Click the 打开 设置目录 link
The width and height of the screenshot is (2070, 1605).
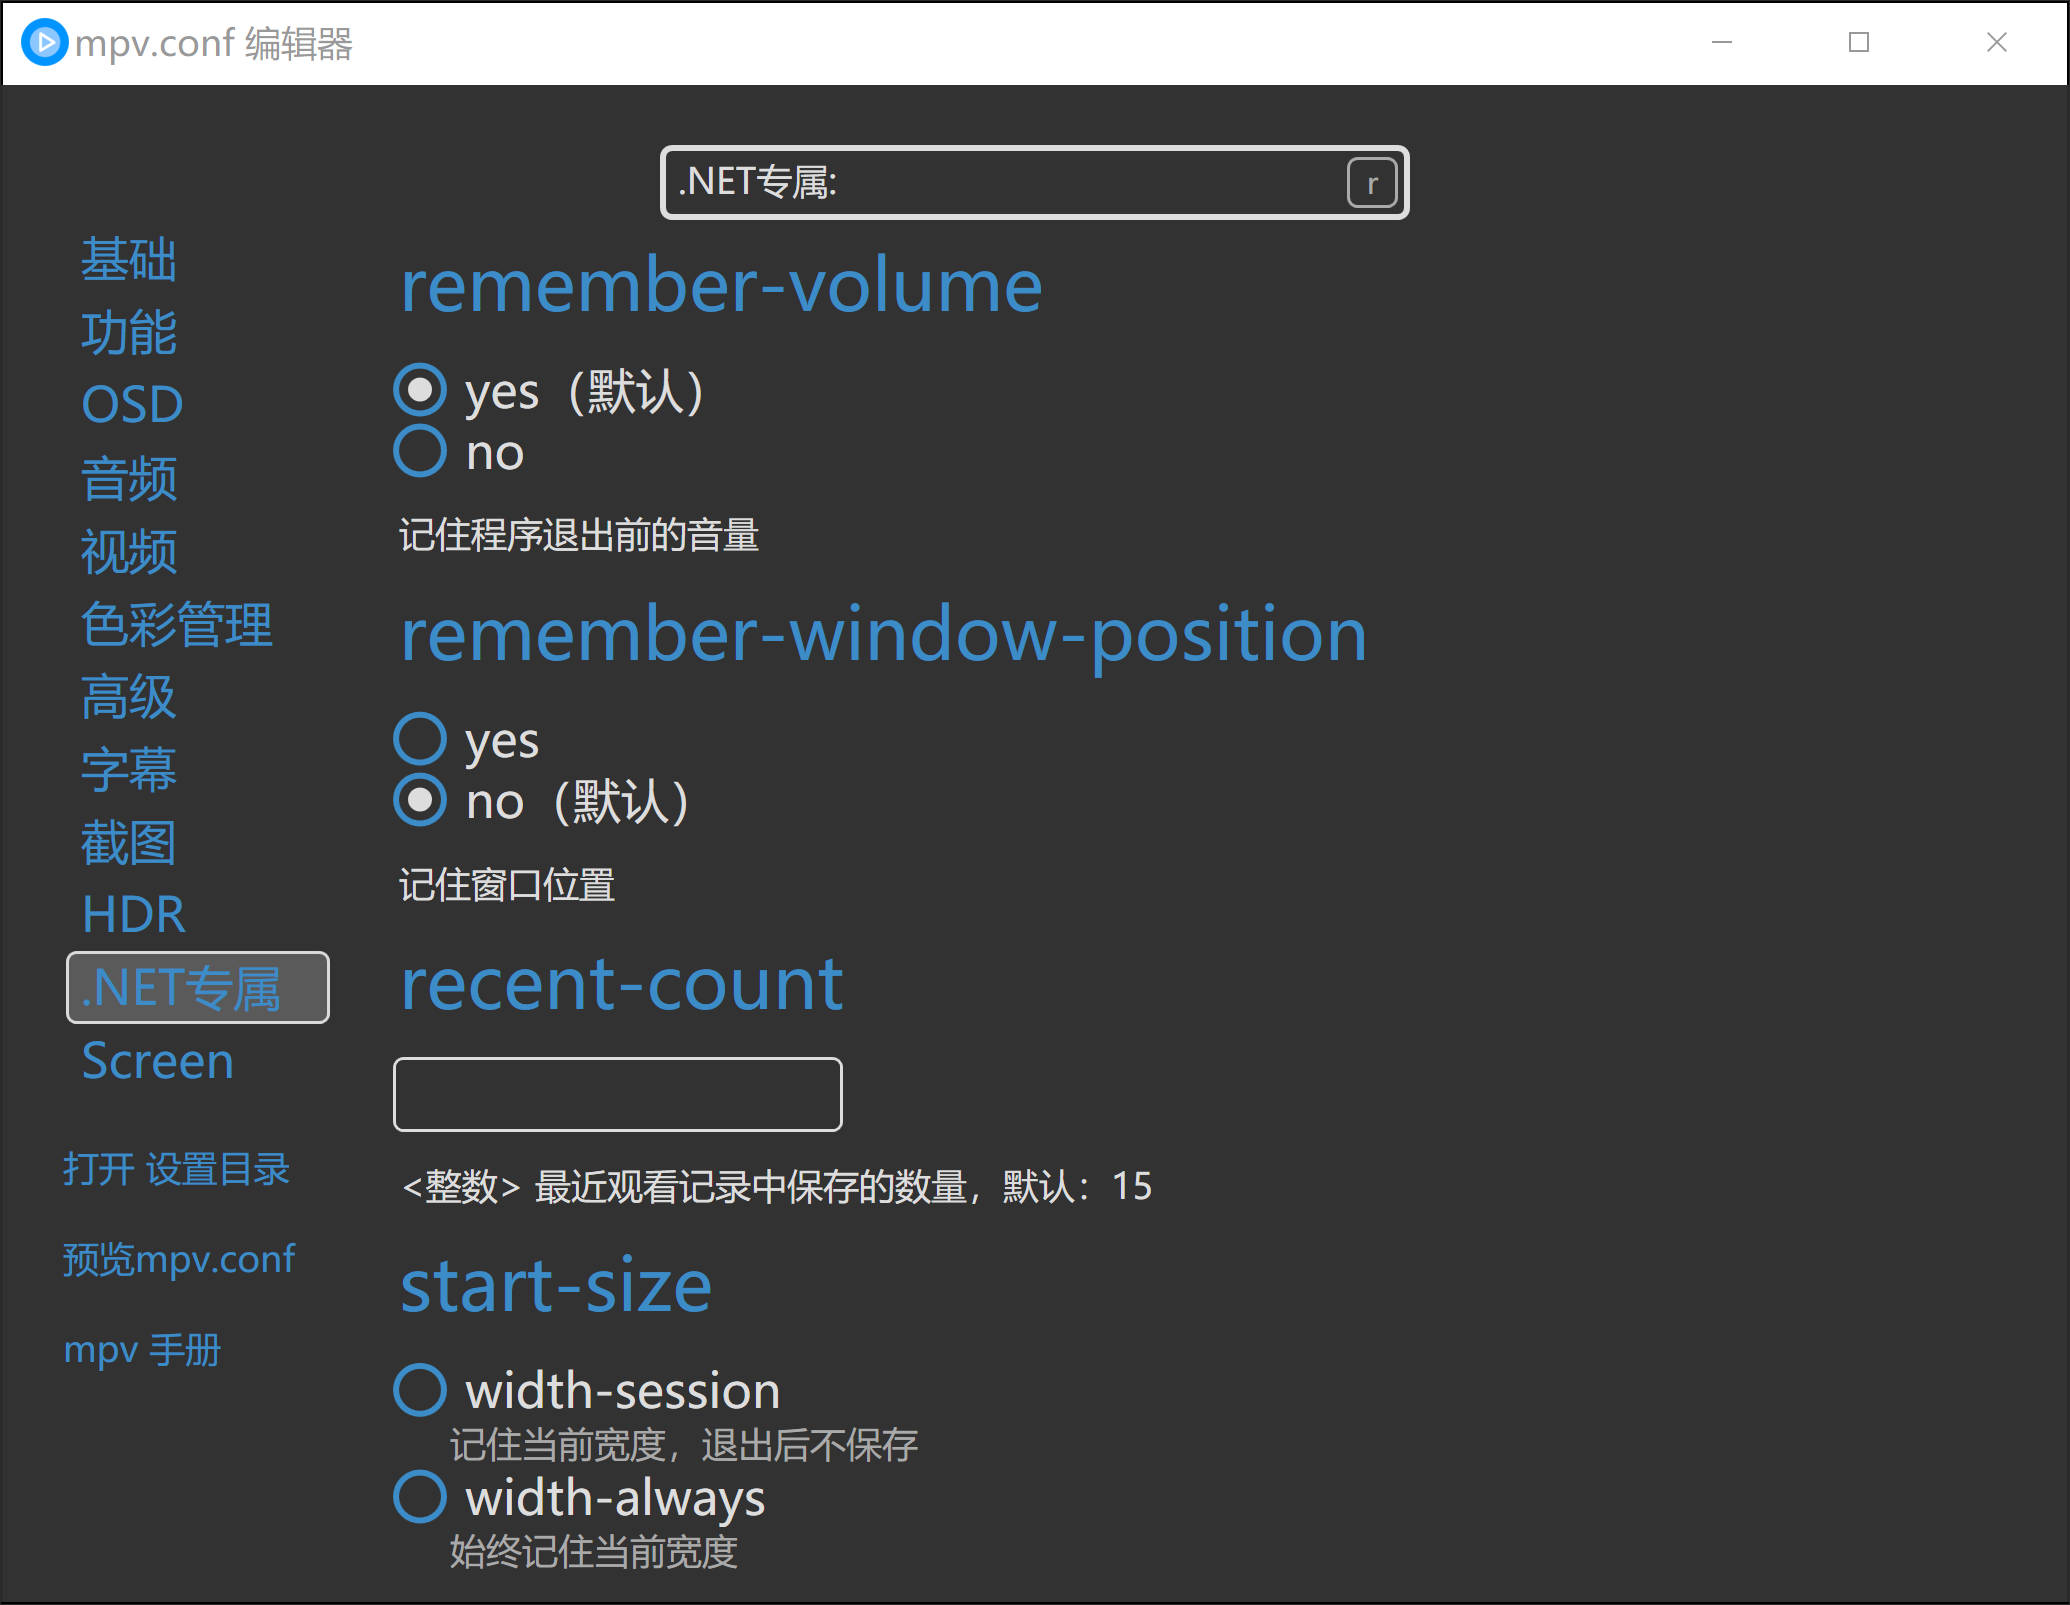coord(178,1168)
